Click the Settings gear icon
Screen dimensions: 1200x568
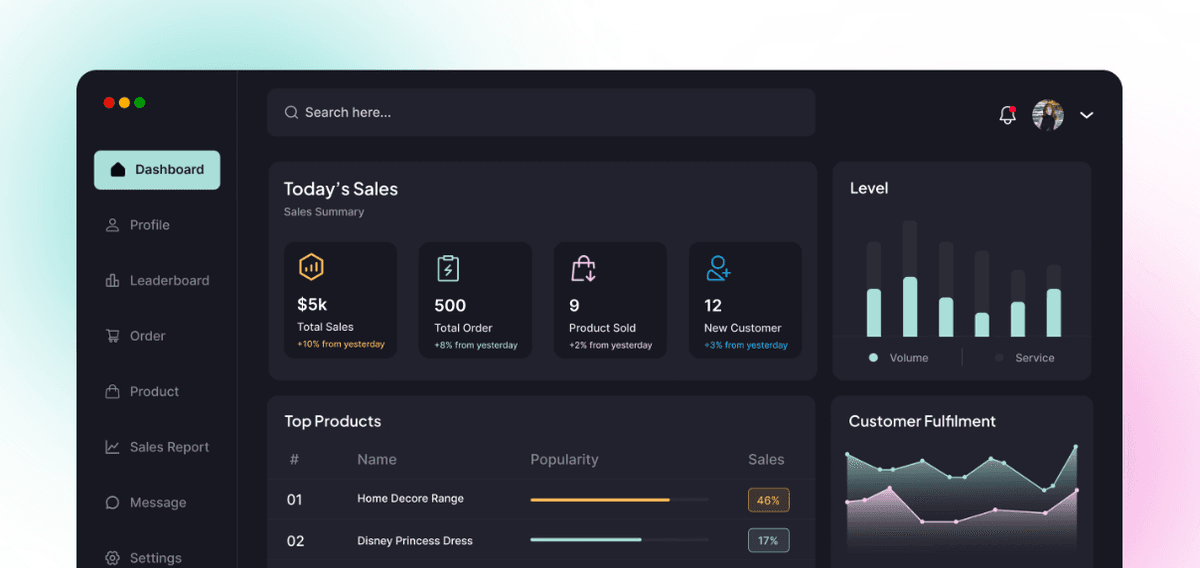pyautogui.click(x=113, y=558)
